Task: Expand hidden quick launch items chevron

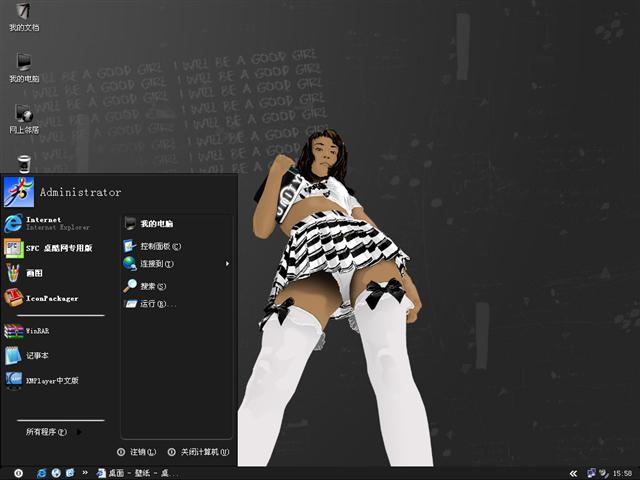Action: (85, 473)
